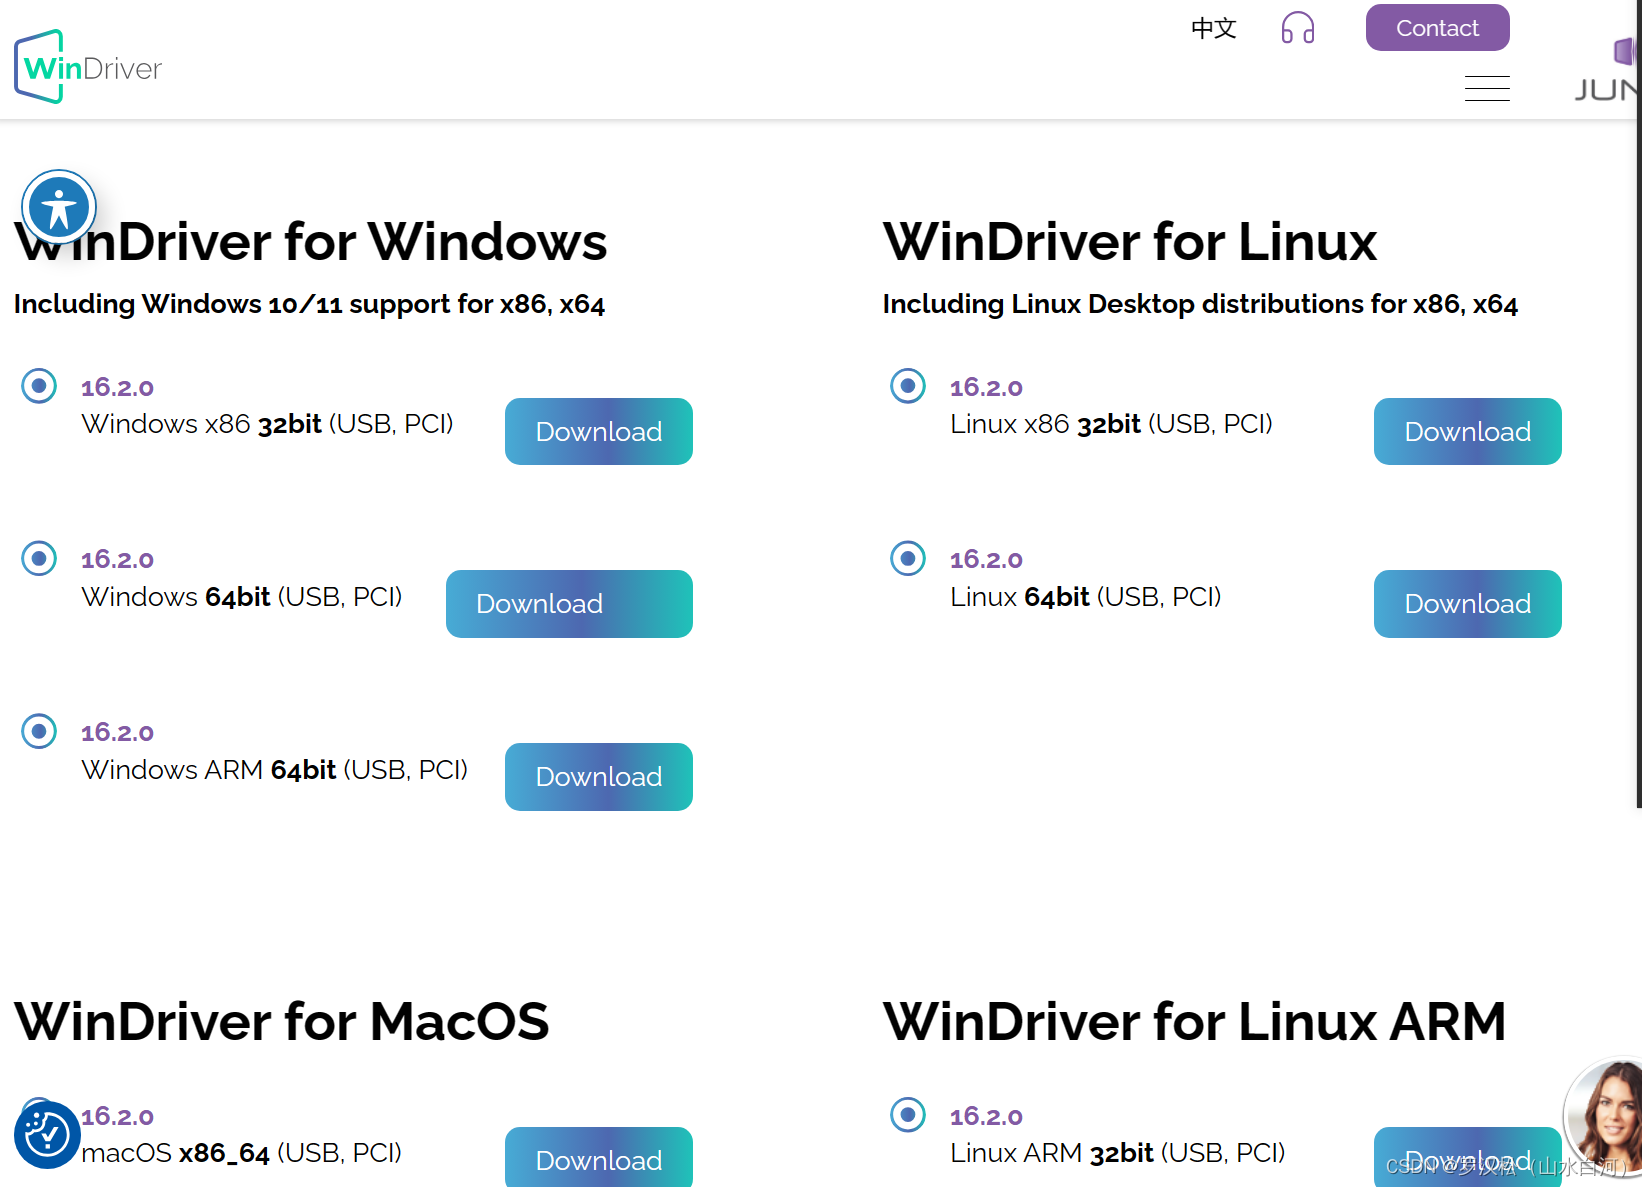The image size is (1642, 1187).
Task: Open chat assistant avatar
Action: click(1606, 1118)
